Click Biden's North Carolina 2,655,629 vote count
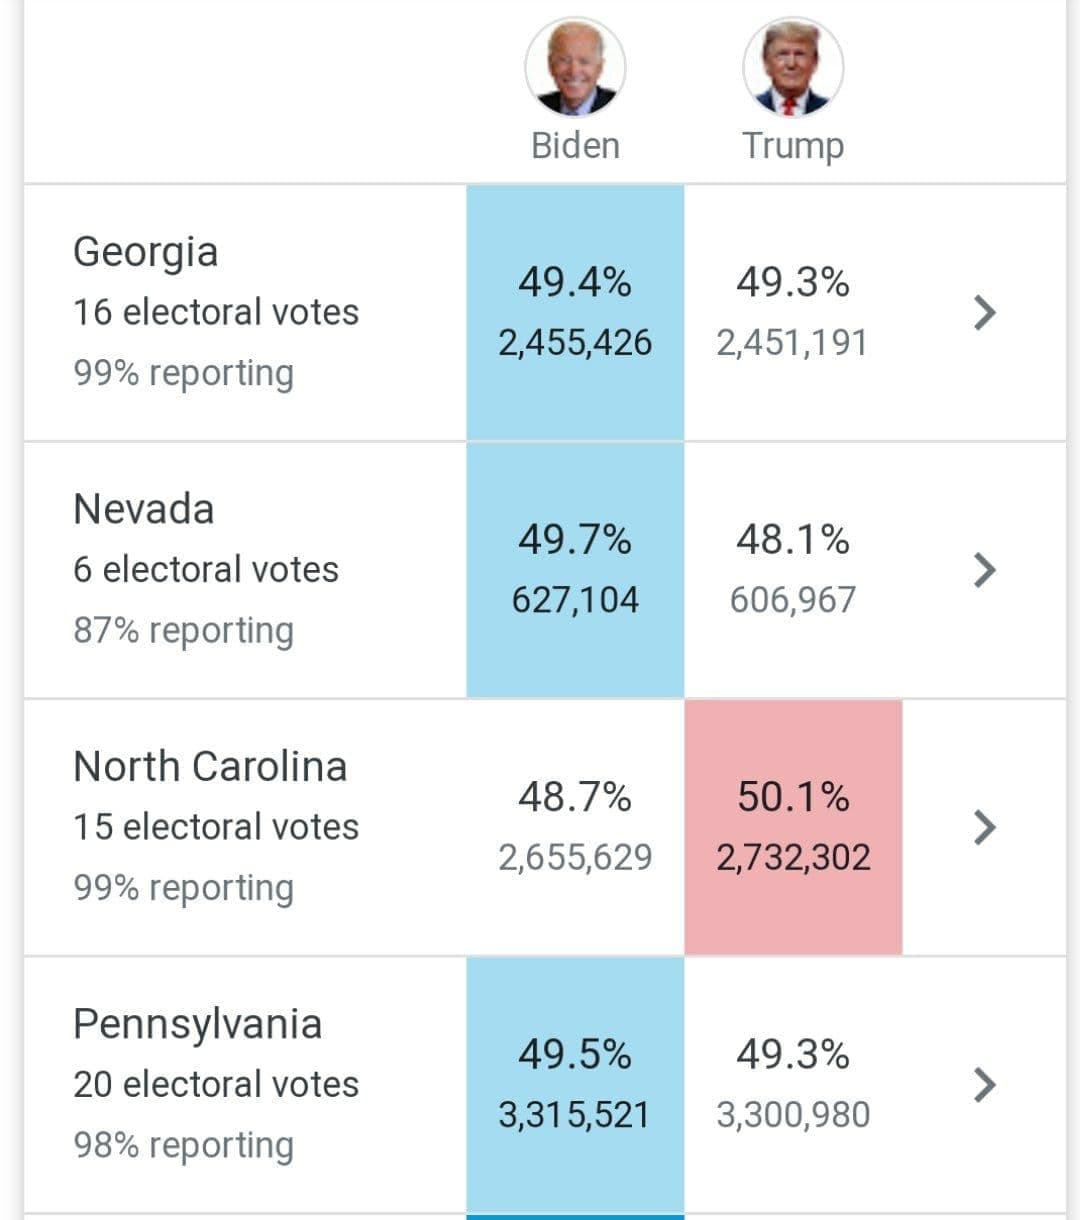1080x1220 pixels. point(575,858)
